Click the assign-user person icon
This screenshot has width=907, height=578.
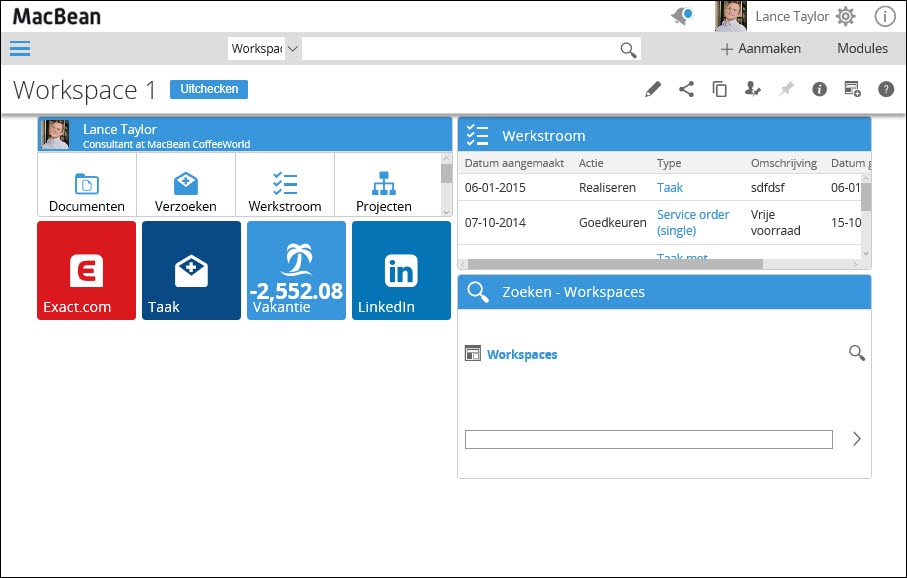coord(753,89)
